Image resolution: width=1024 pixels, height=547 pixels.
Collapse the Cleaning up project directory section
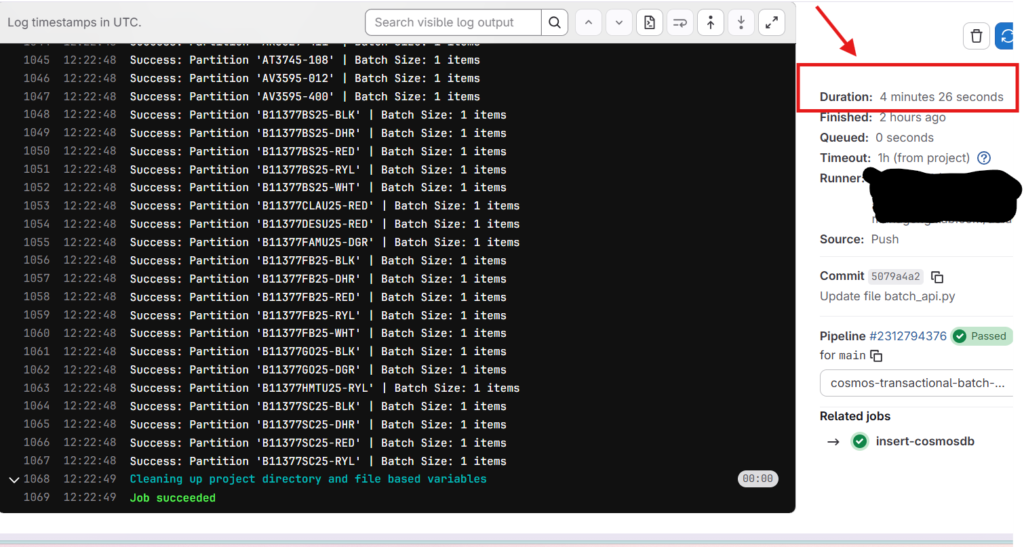[14, 480]
